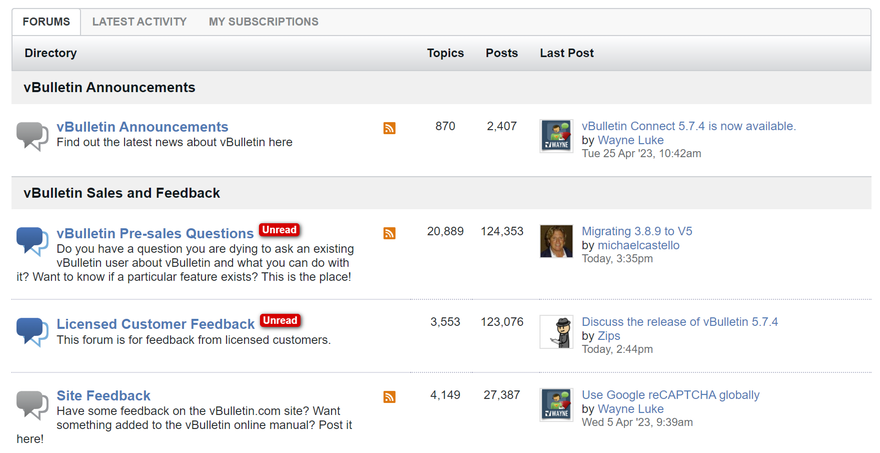Click the date Tue 25 Apr '23, 10:42am
Image resolution: width=880 pixels, height=453 pixels.
click(x=641, y=153)
